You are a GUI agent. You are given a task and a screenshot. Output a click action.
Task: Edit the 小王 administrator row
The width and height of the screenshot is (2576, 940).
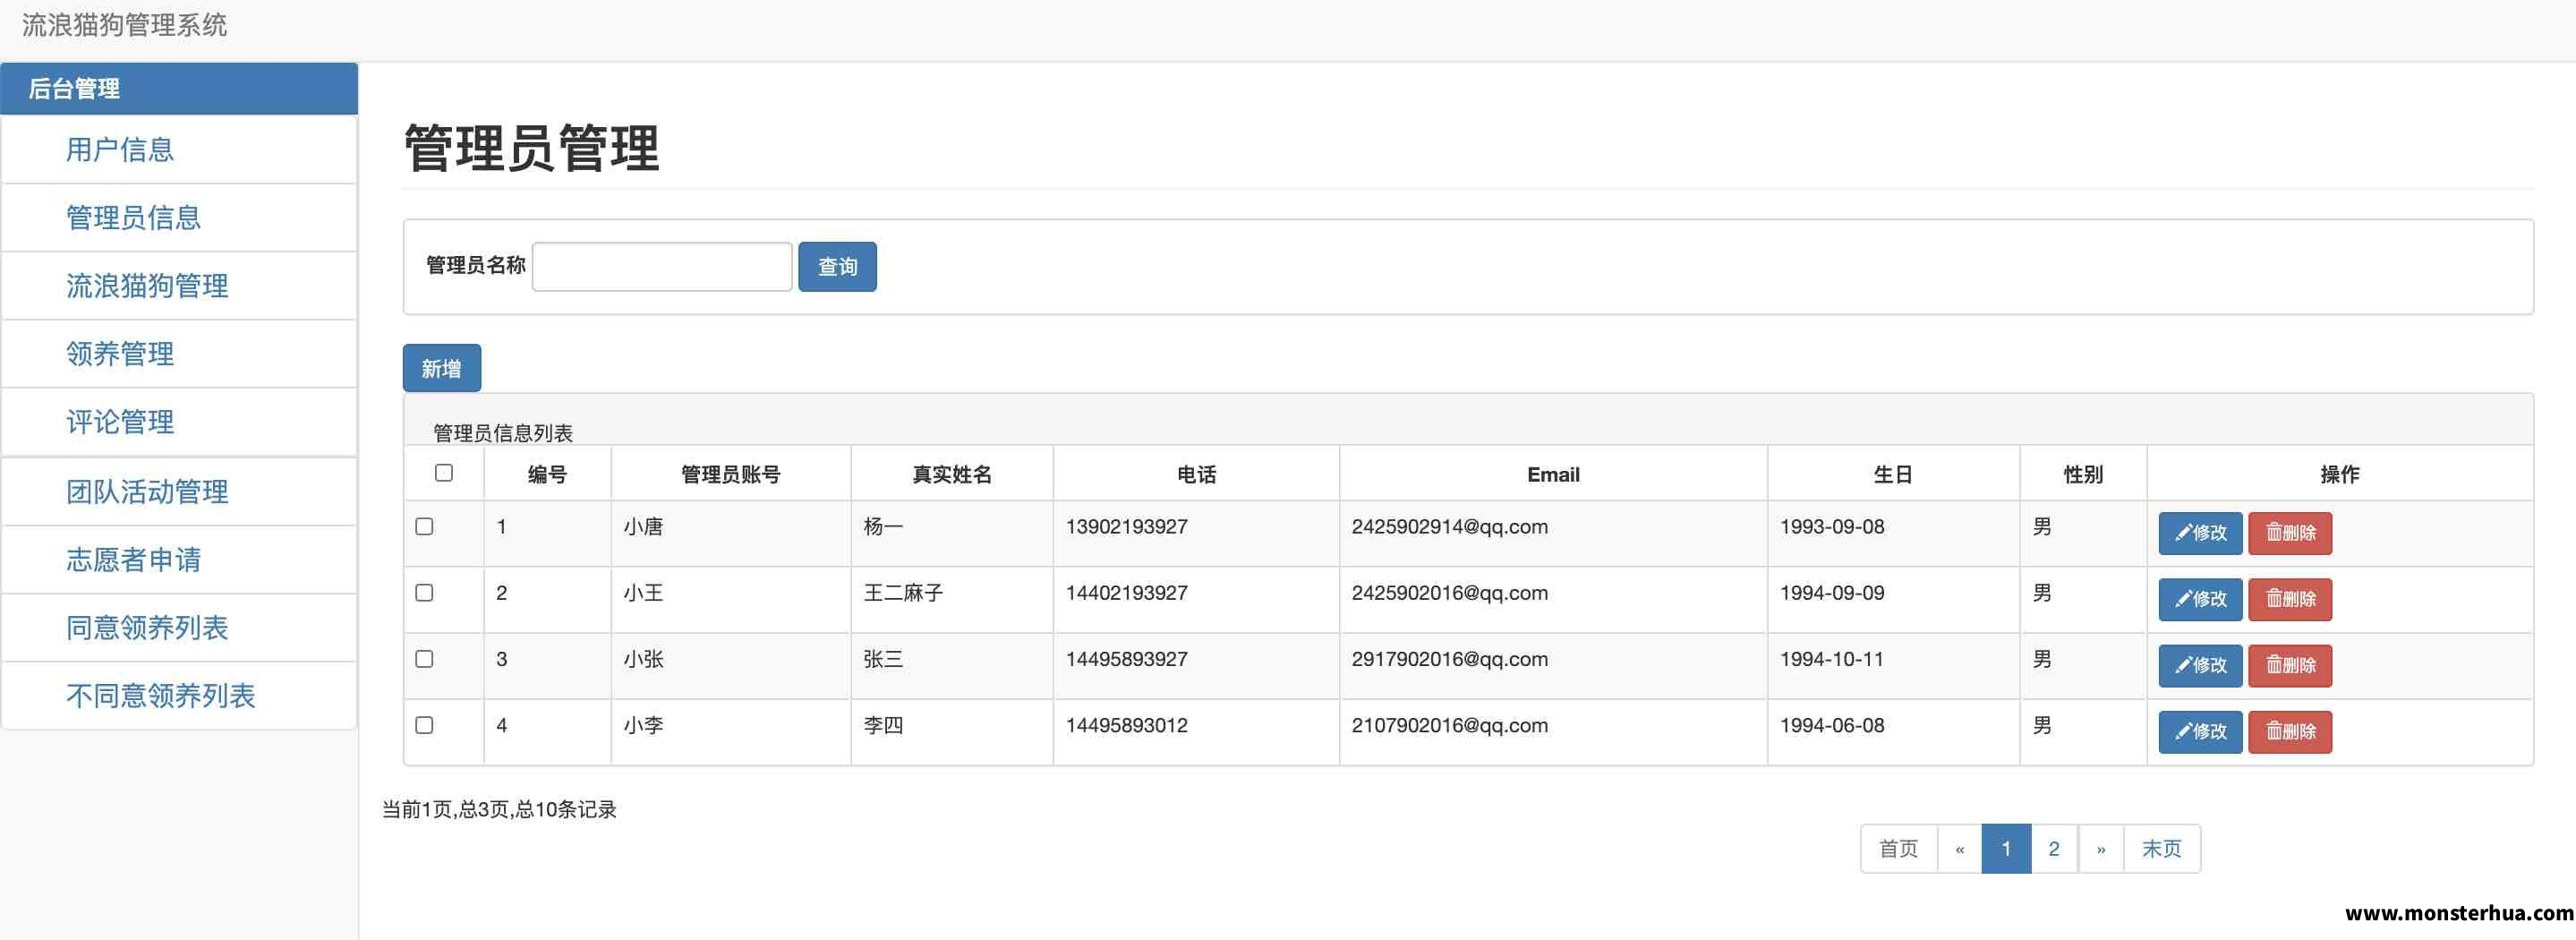tap(2200, 599)
